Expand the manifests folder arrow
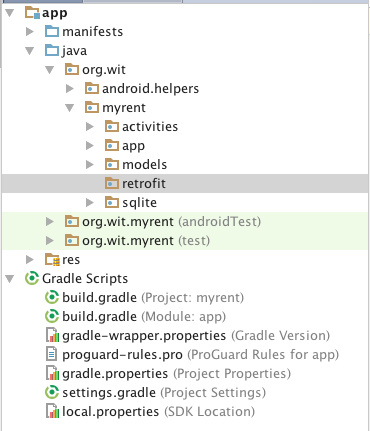 pos(30,32)
